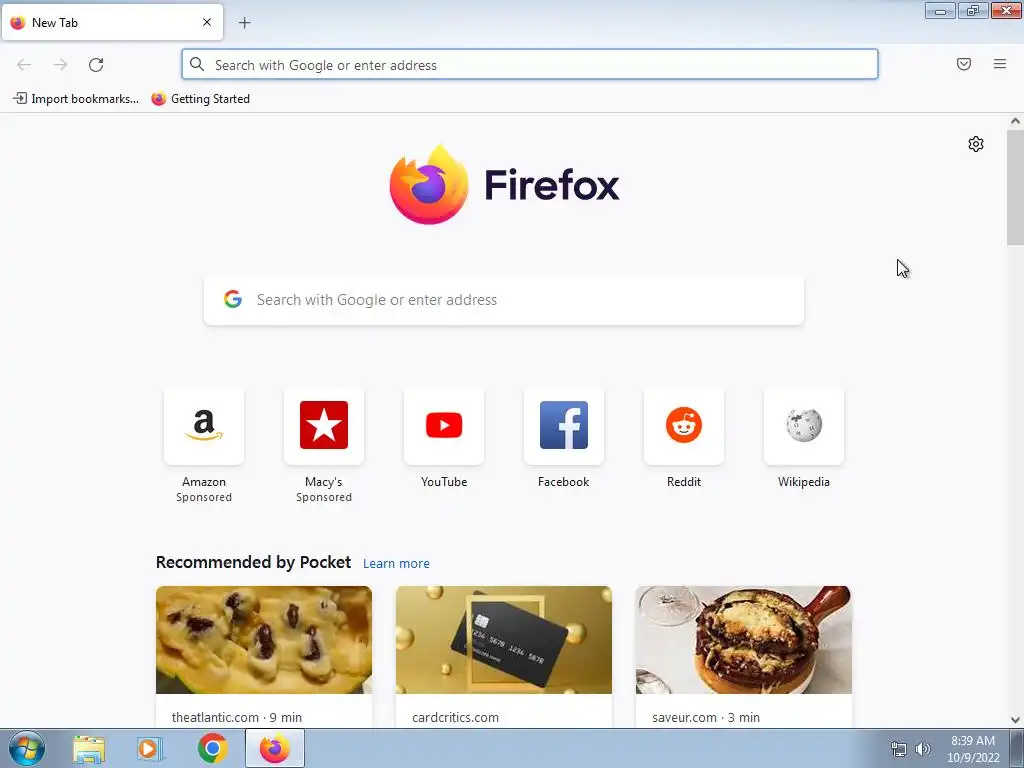Open Getting Started bookmark

point(200,99)
